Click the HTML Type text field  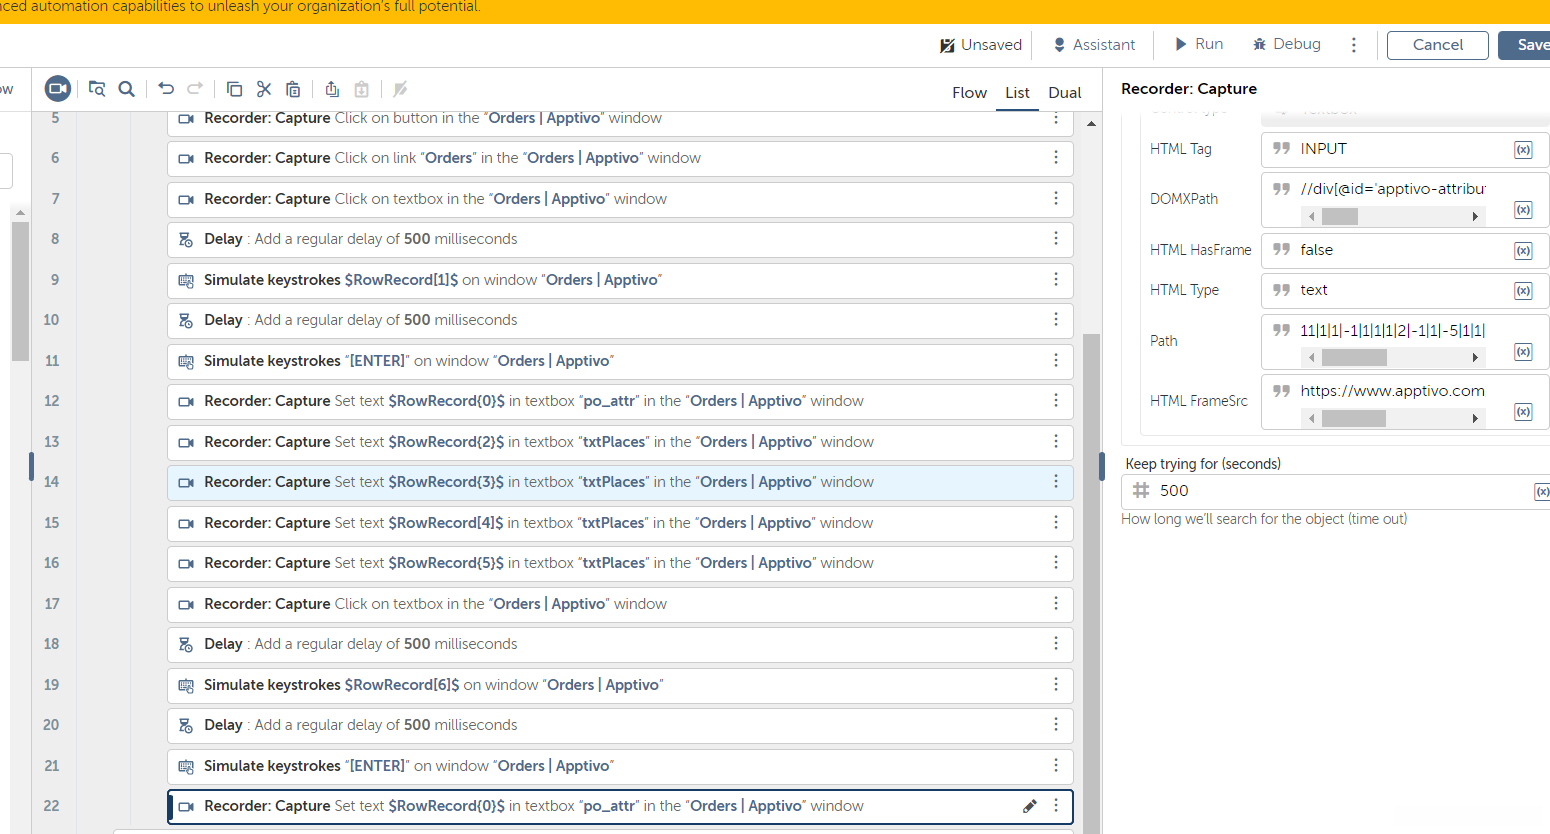tap(1405, 290)
